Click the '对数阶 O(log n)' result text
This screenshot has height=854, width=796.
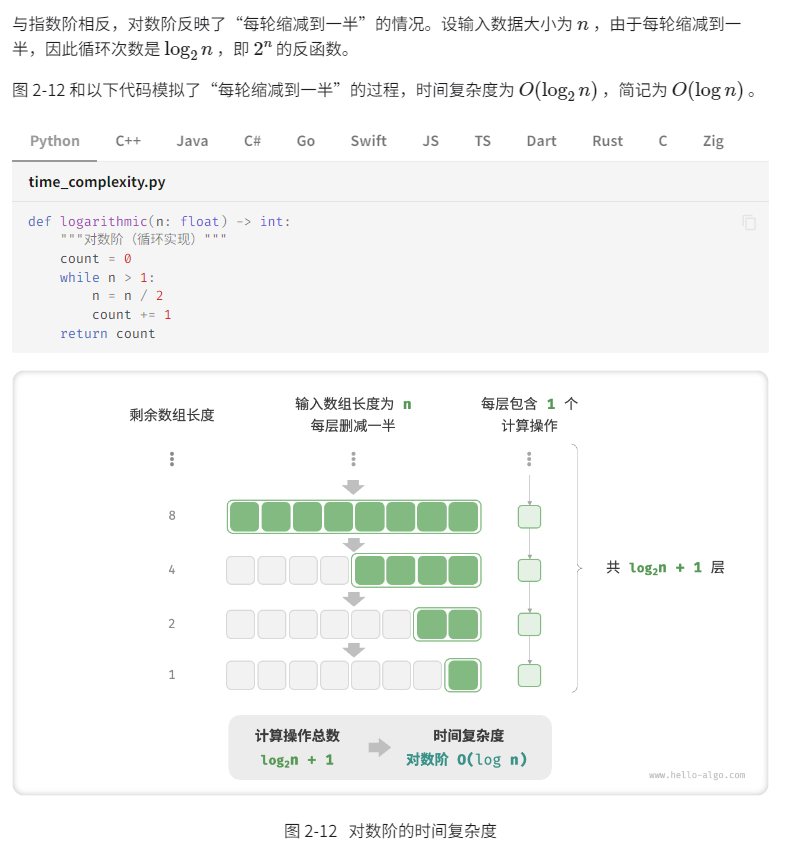coord(467,760)
